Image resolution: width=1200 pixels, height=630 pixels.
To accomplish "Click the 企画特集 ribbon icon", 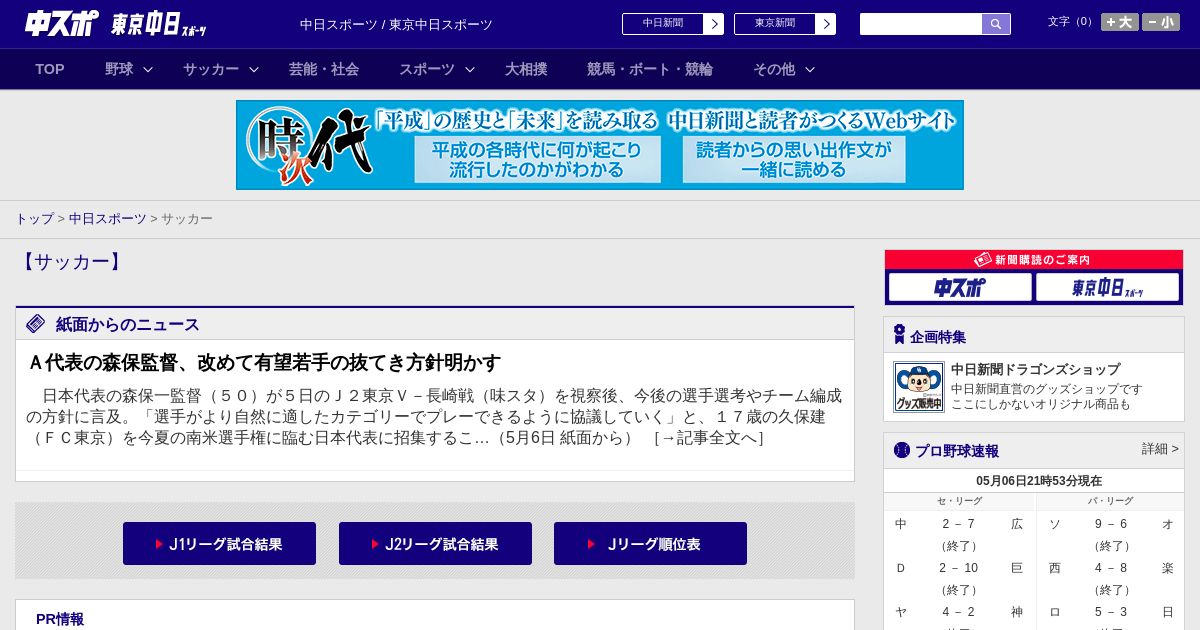I will 899,335.
